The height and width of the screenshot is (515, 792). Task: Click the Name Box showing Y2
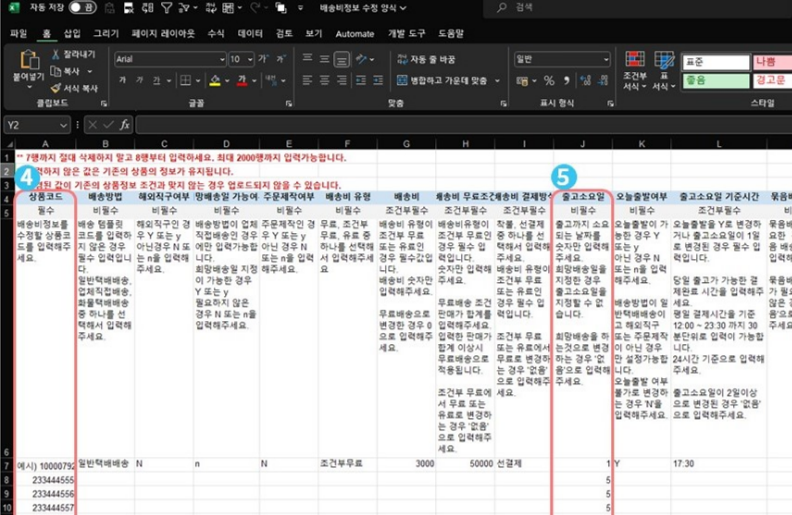(36, 125)
